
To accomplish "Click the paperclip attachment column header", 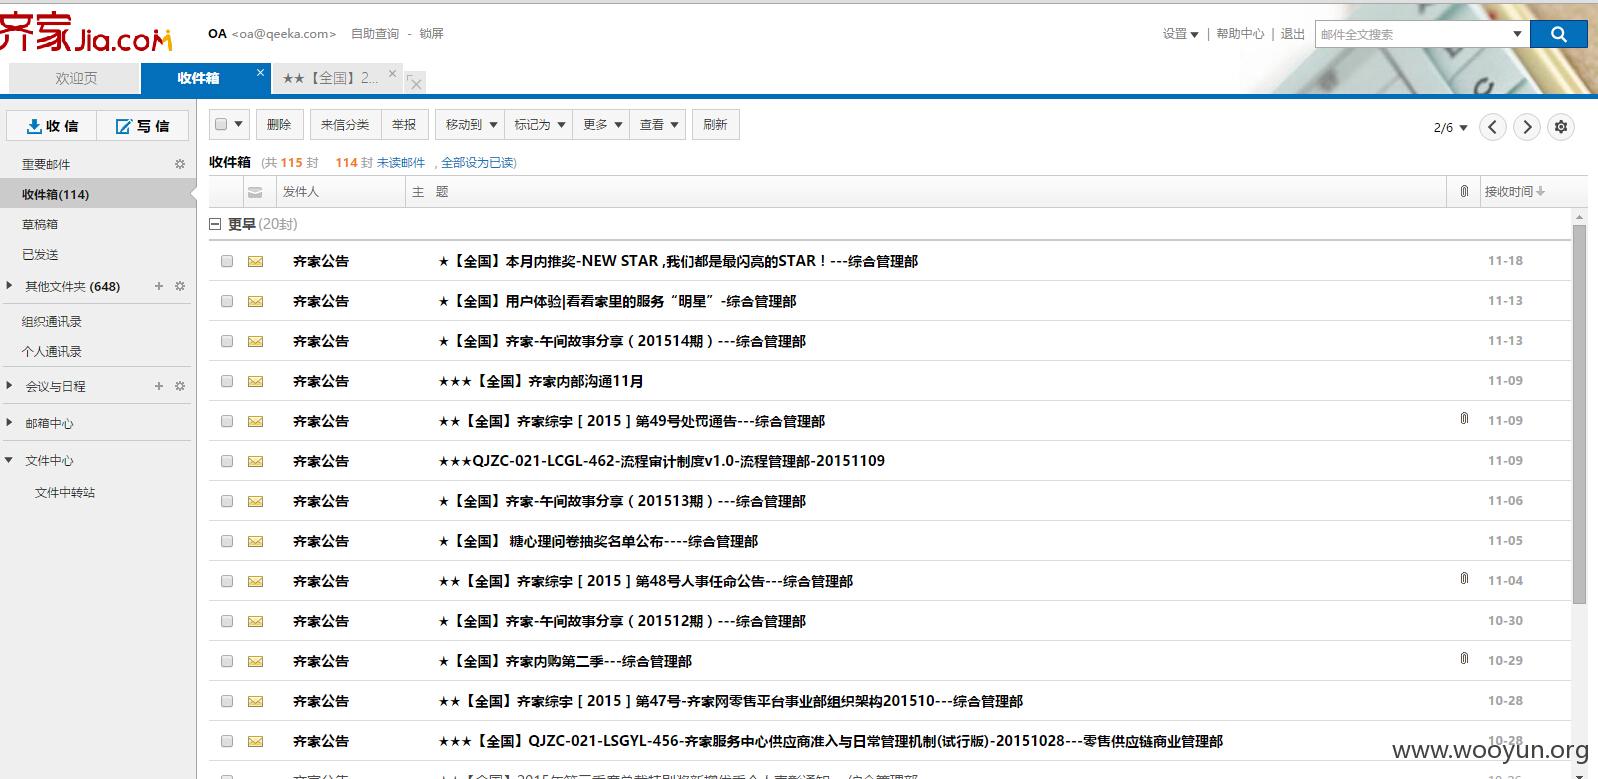I will coord(1464,191).
